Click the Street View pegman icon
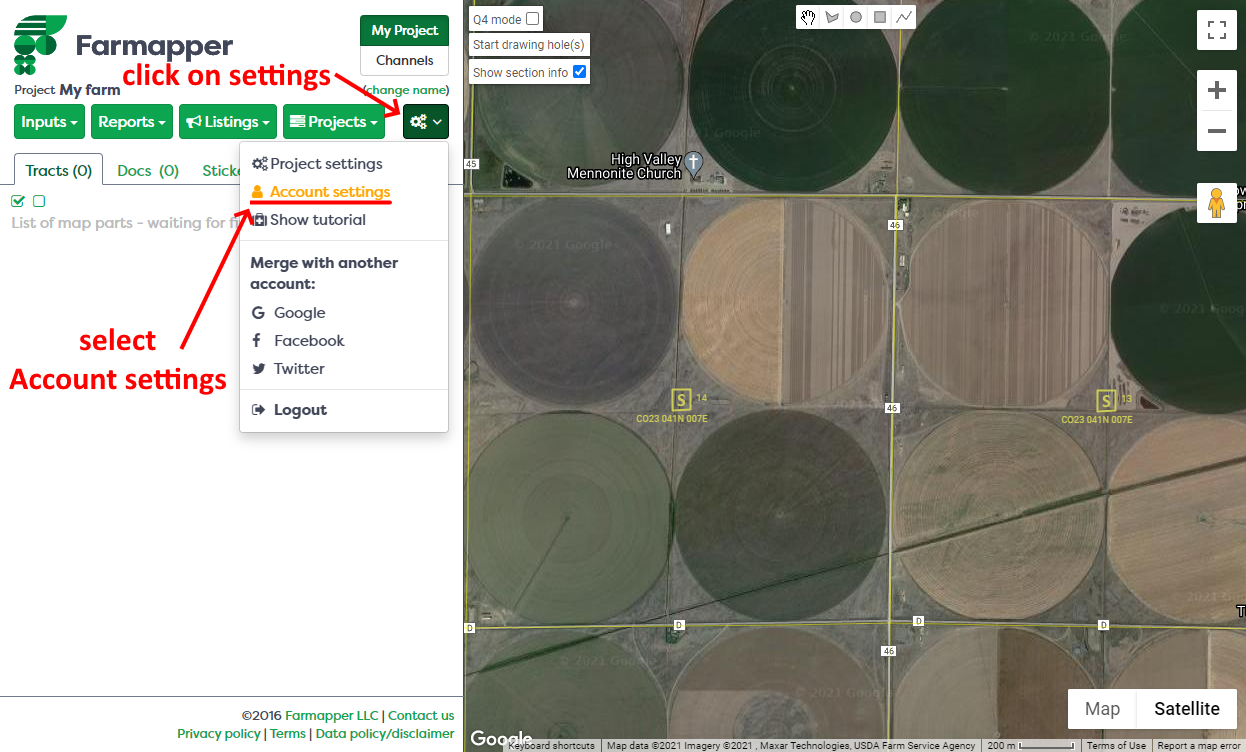The width and height of the screenshot is (1246, 752). [1217, 202]
